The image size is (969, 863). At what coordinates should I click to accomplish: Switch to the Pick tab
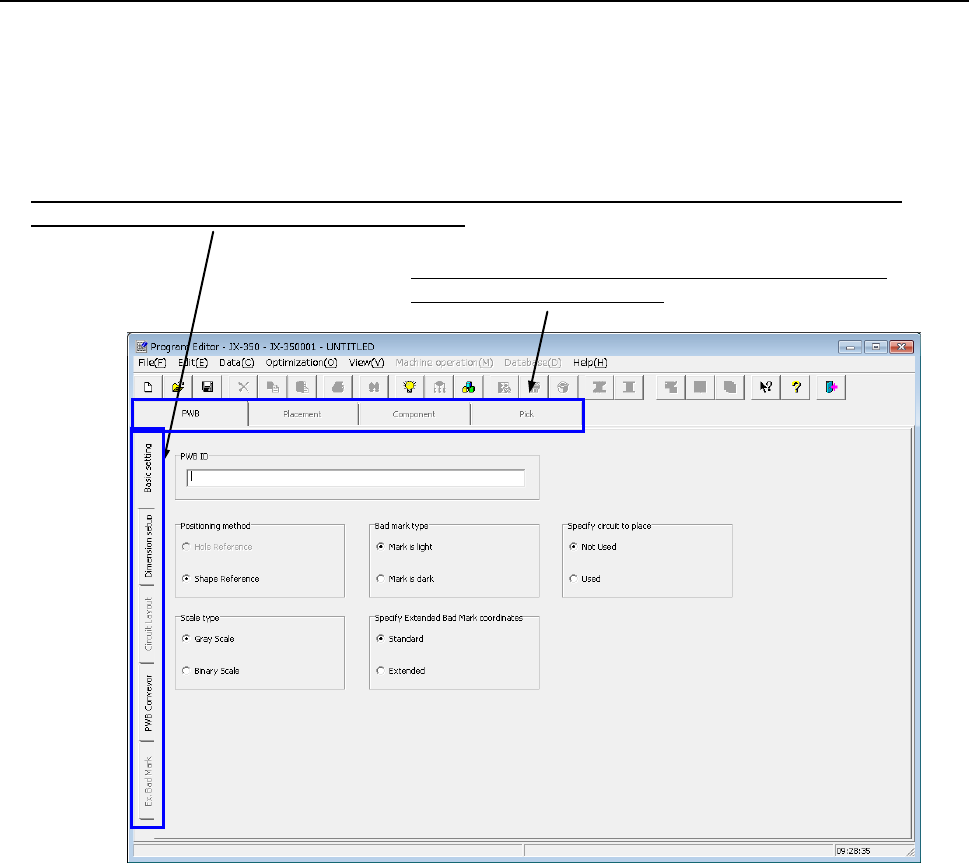(x=526, y=414)
